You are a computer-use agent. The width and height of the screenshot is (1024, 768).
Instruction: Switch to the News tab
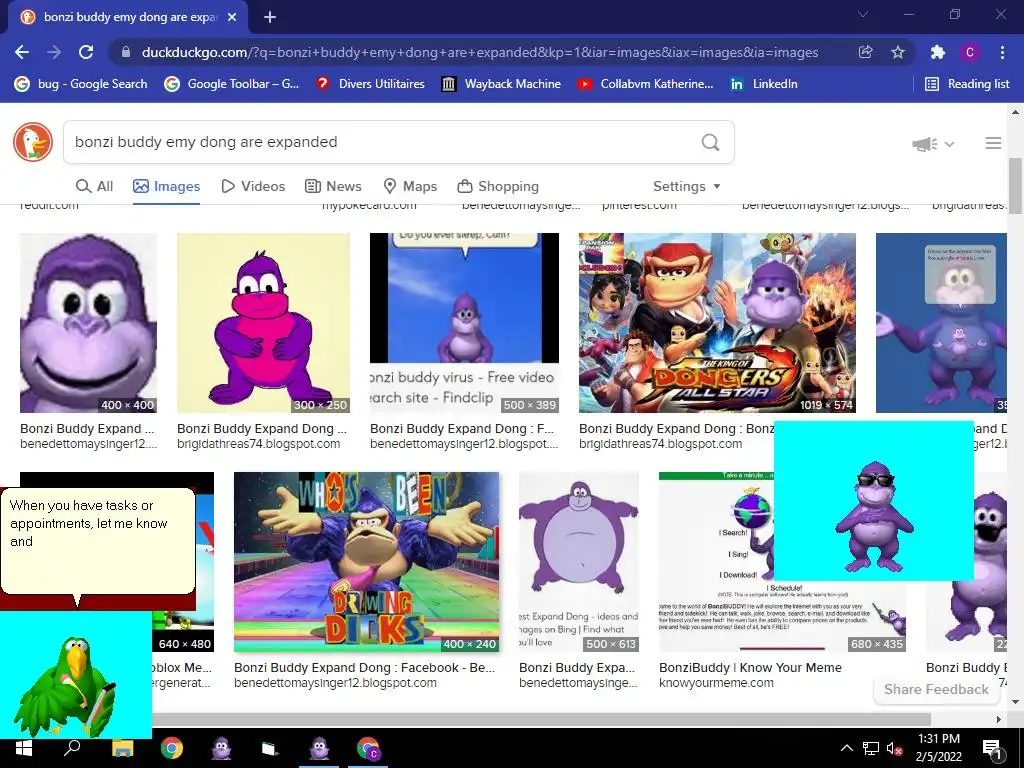pos(333,186)
